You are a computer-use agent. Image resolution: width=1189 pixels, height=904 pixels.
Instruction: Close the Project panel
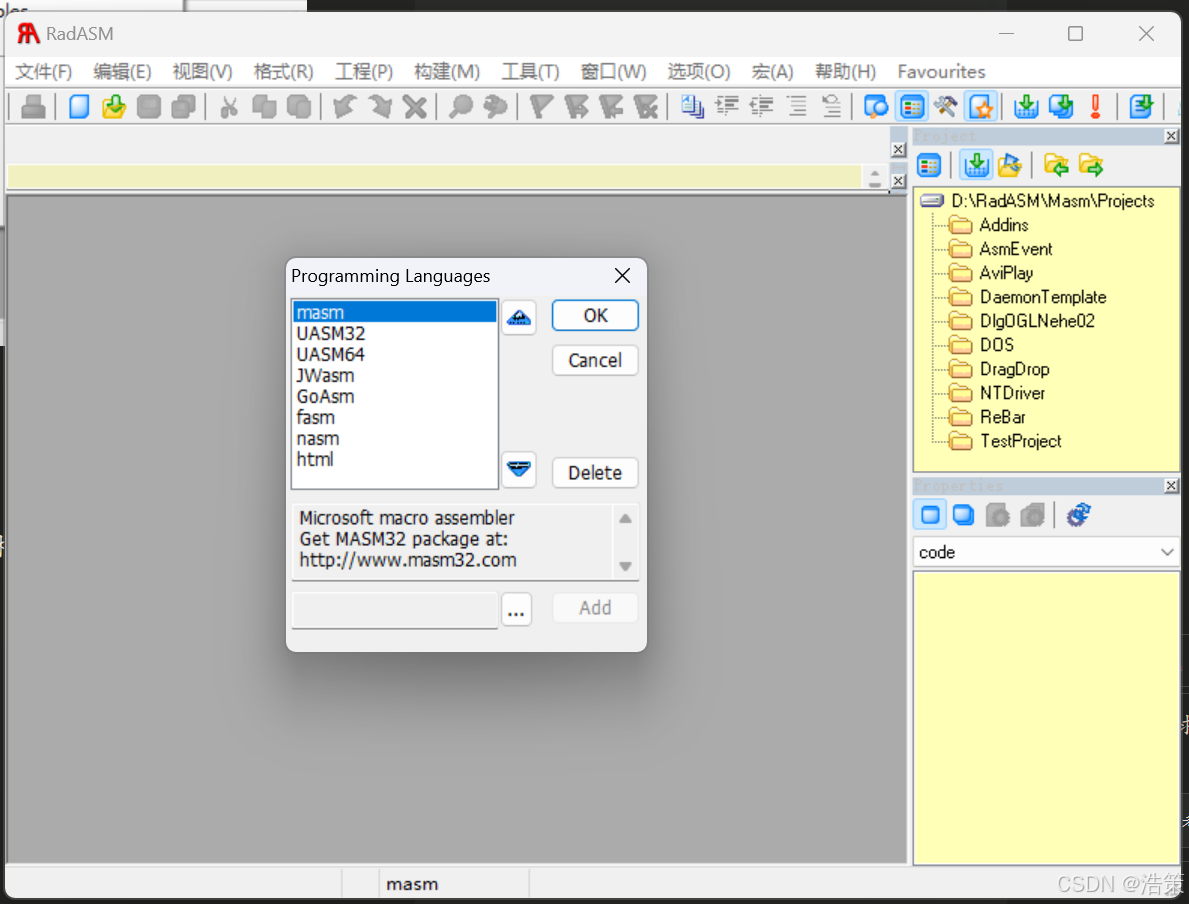(1171, 136)
